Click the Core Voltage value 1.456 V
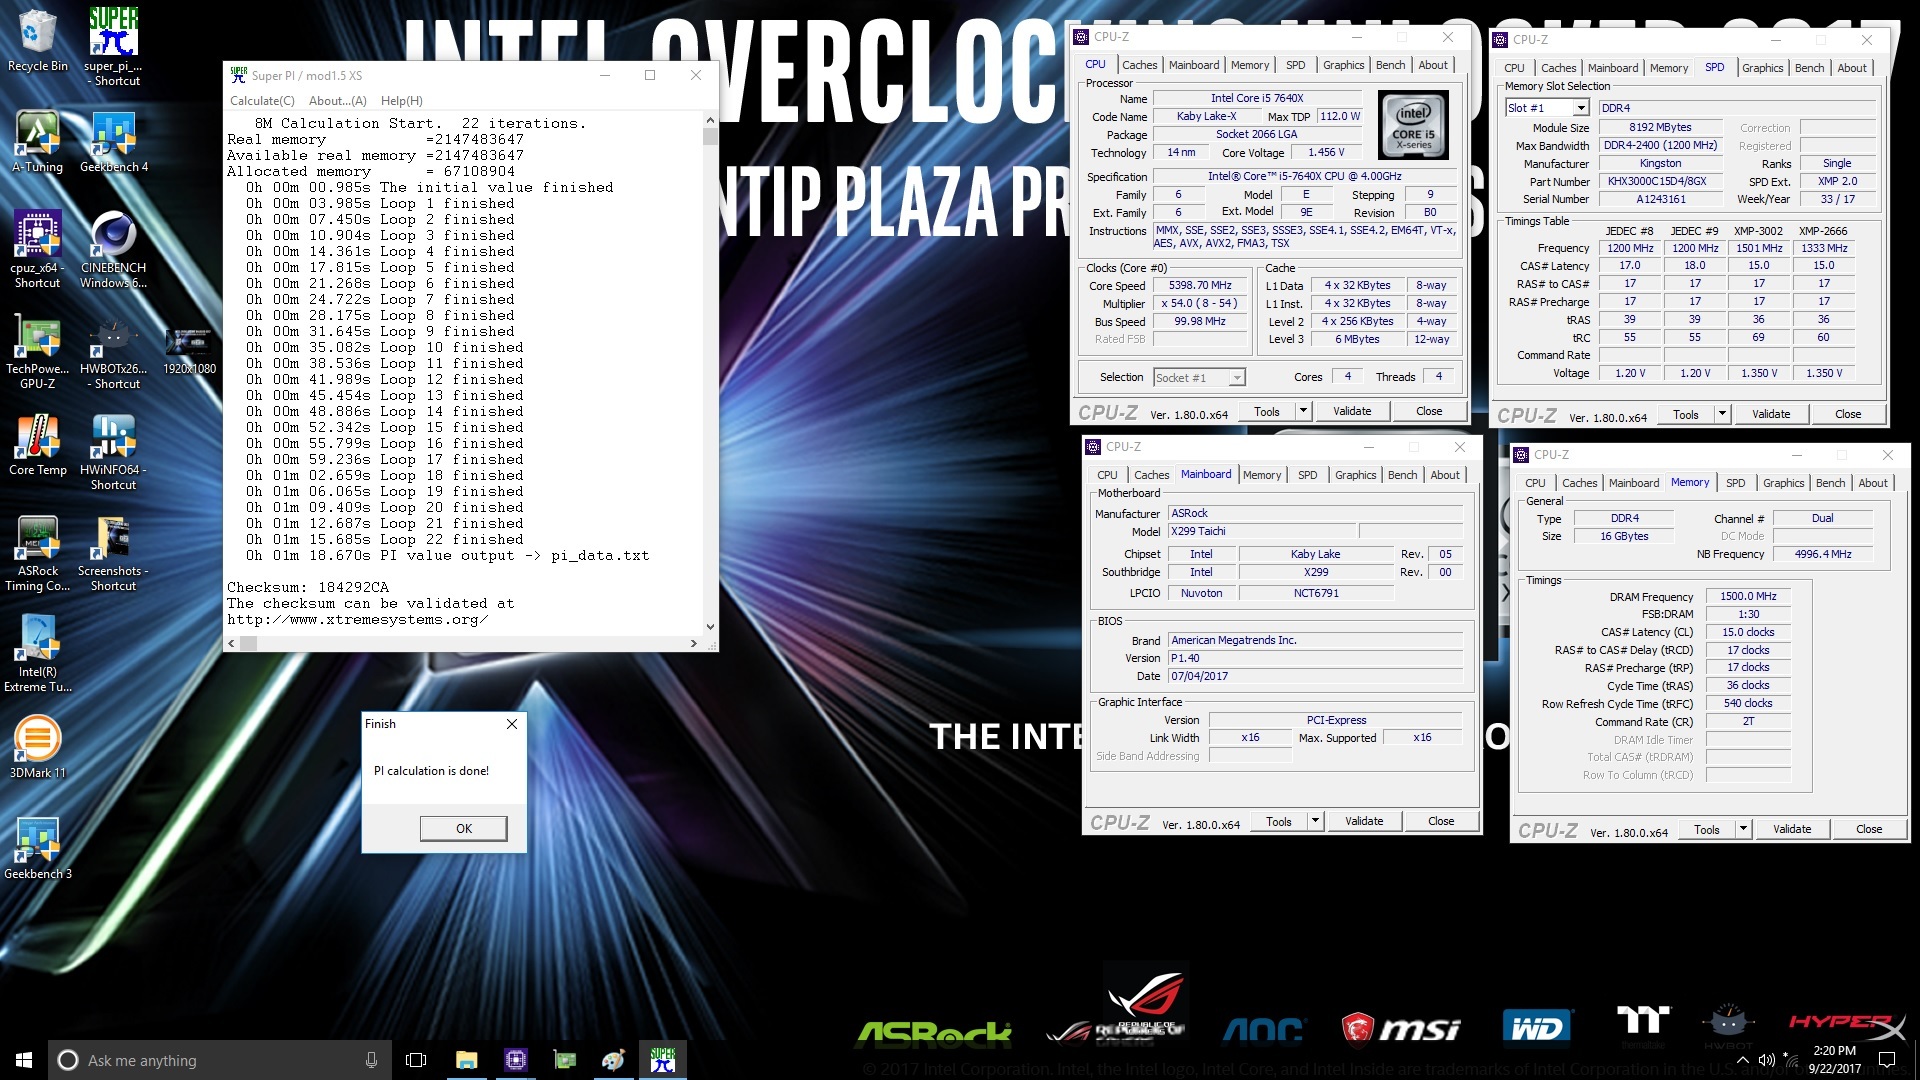This screenshot has height=1080, width=1920. click(x=1326, y=152)
